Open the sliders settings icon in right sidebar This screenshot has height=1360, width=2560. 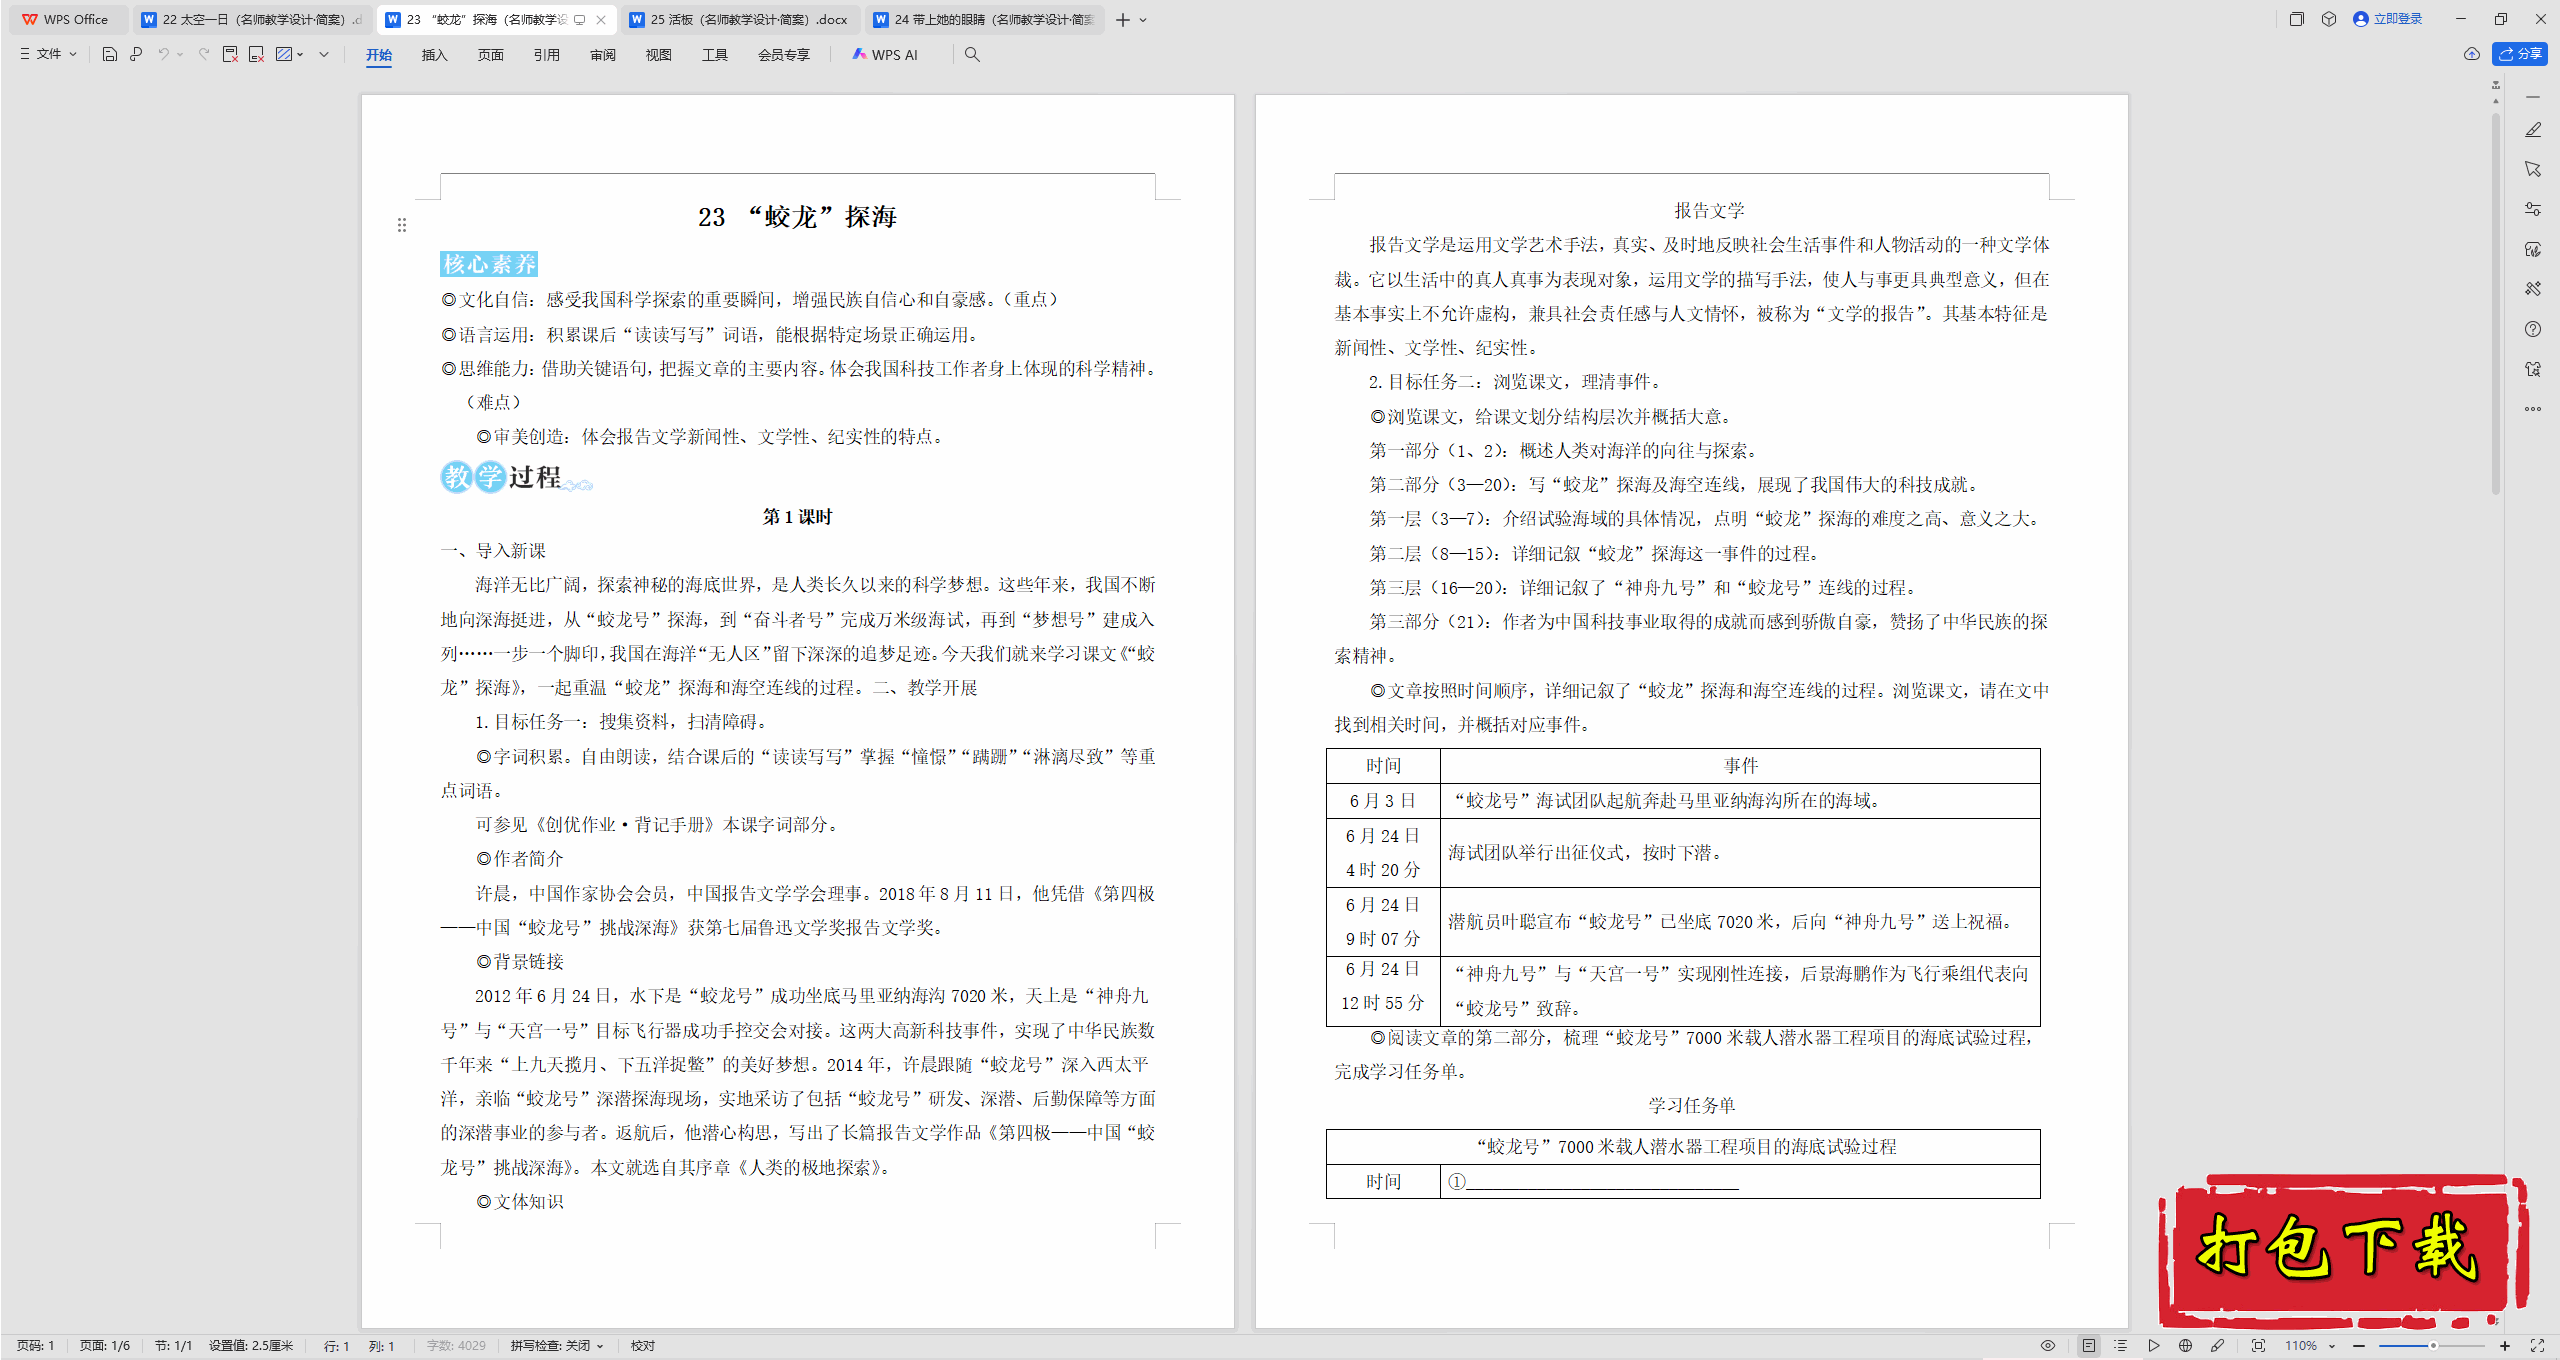pyautogui.click(x=2533, y=209)
